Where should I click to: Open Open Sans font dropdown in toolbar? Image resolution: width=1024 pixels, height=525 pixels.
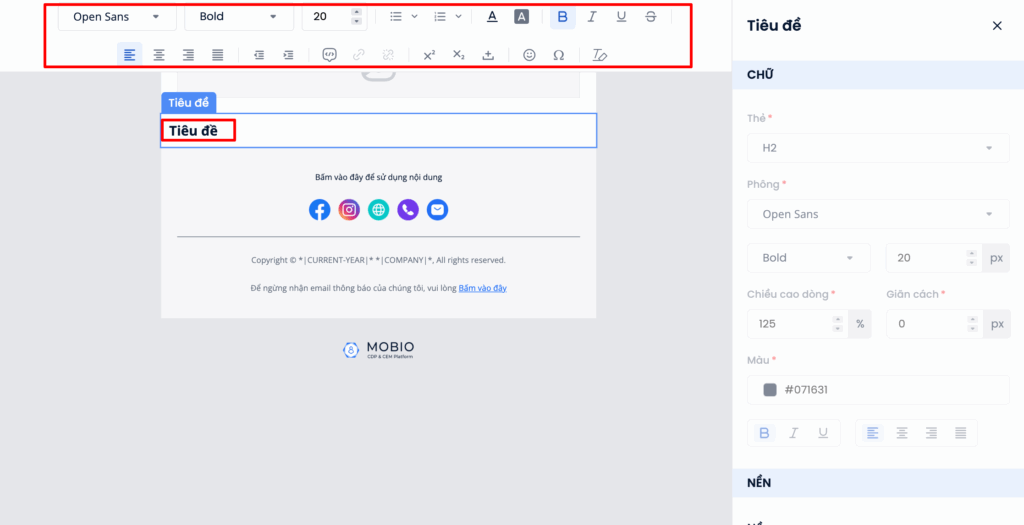(x=116, y=17)
